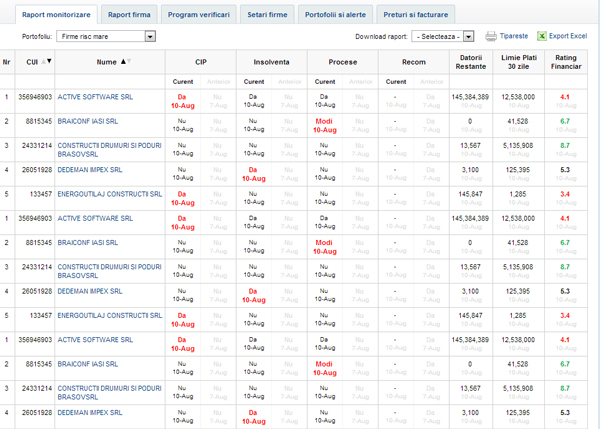Click rating 6.7 in first BRAICONF row

click(x=565, y=121)
